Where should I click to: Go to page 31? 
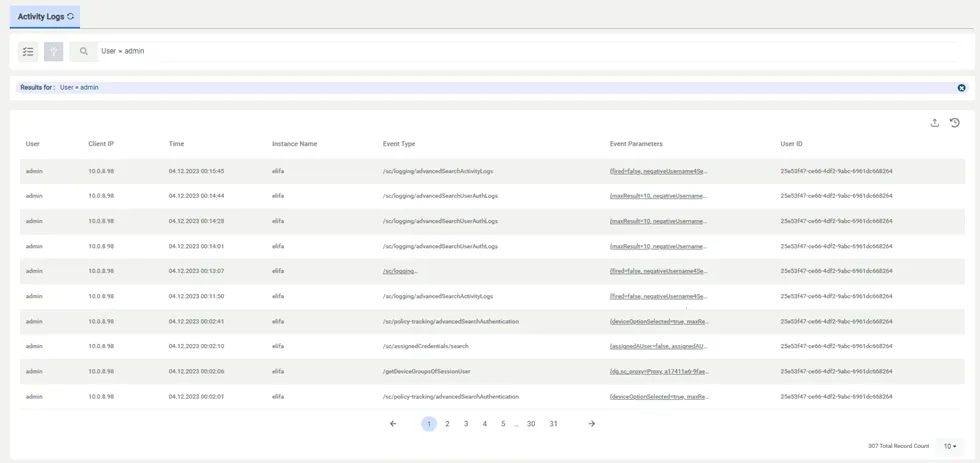click(553, 424)
